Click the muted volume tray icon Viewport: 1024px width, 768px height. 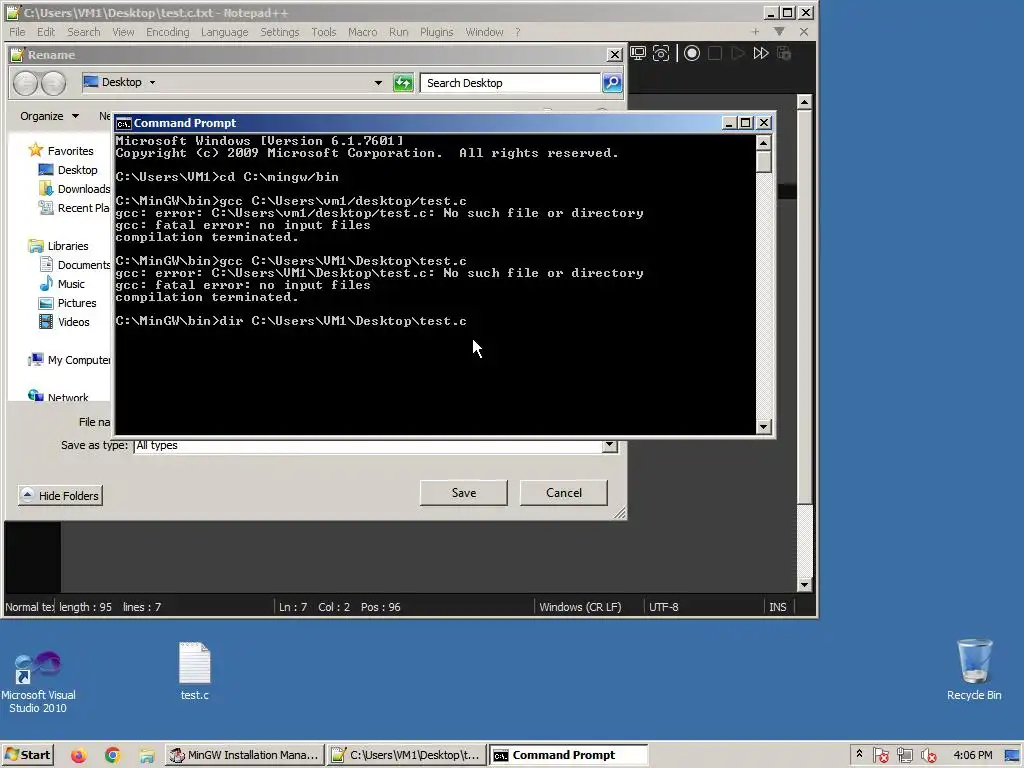point(928,756)
